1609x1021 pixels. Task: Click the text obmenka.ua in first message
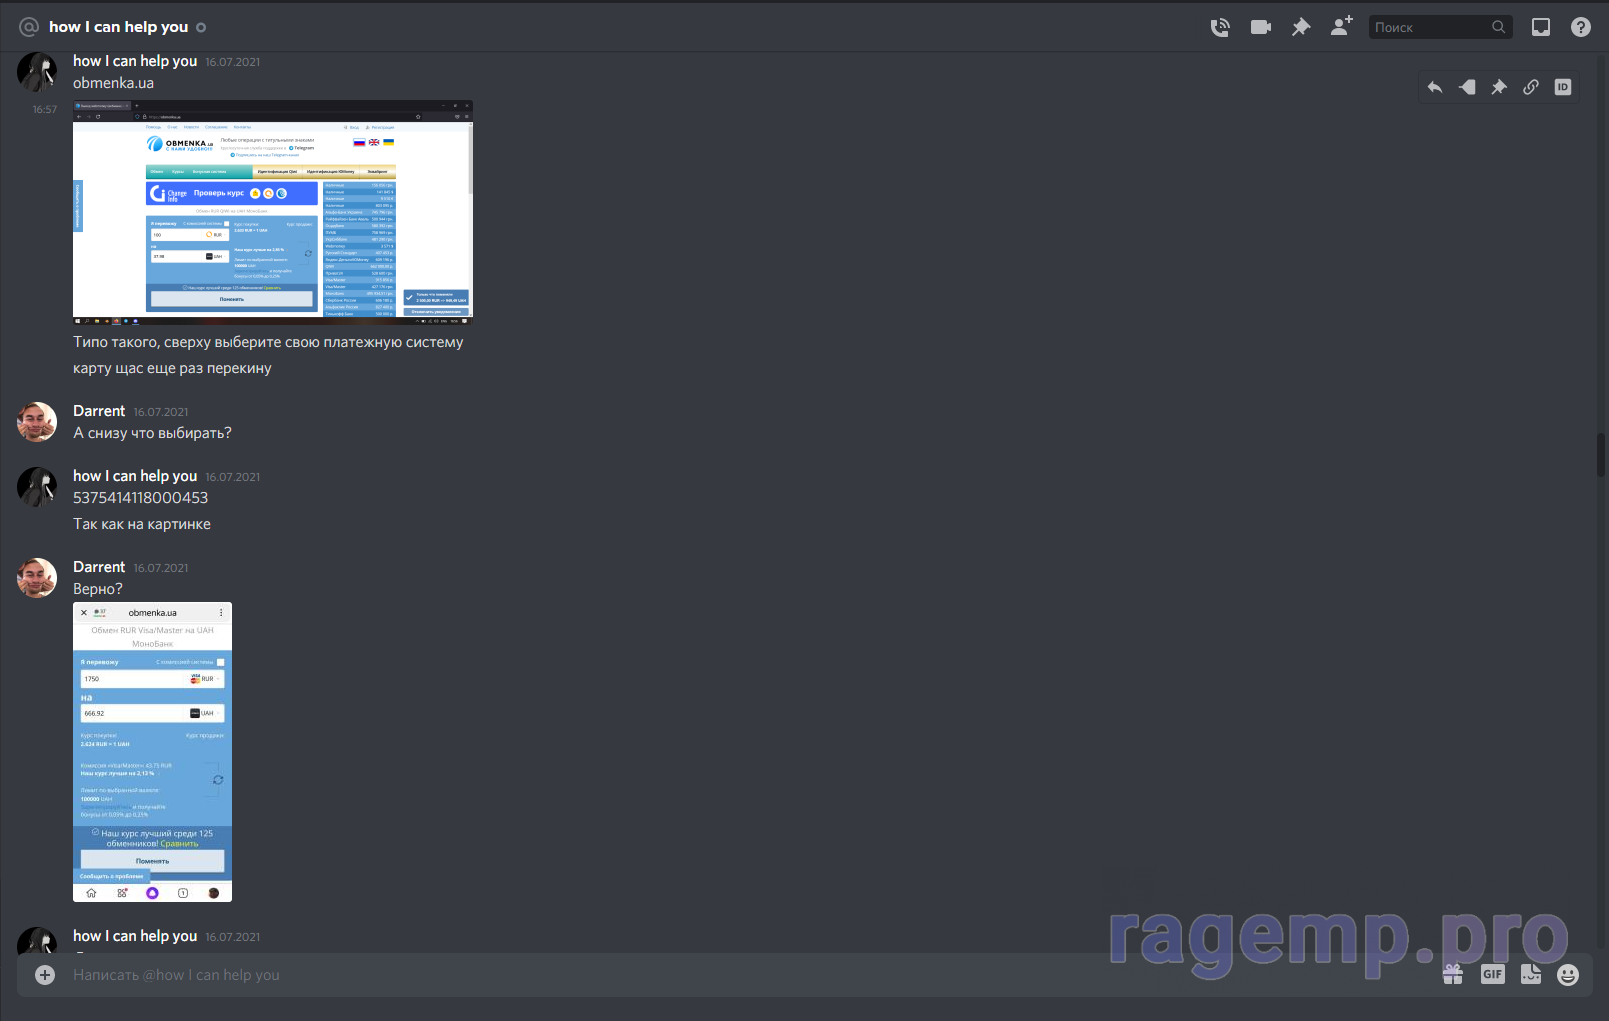[113, 83]
